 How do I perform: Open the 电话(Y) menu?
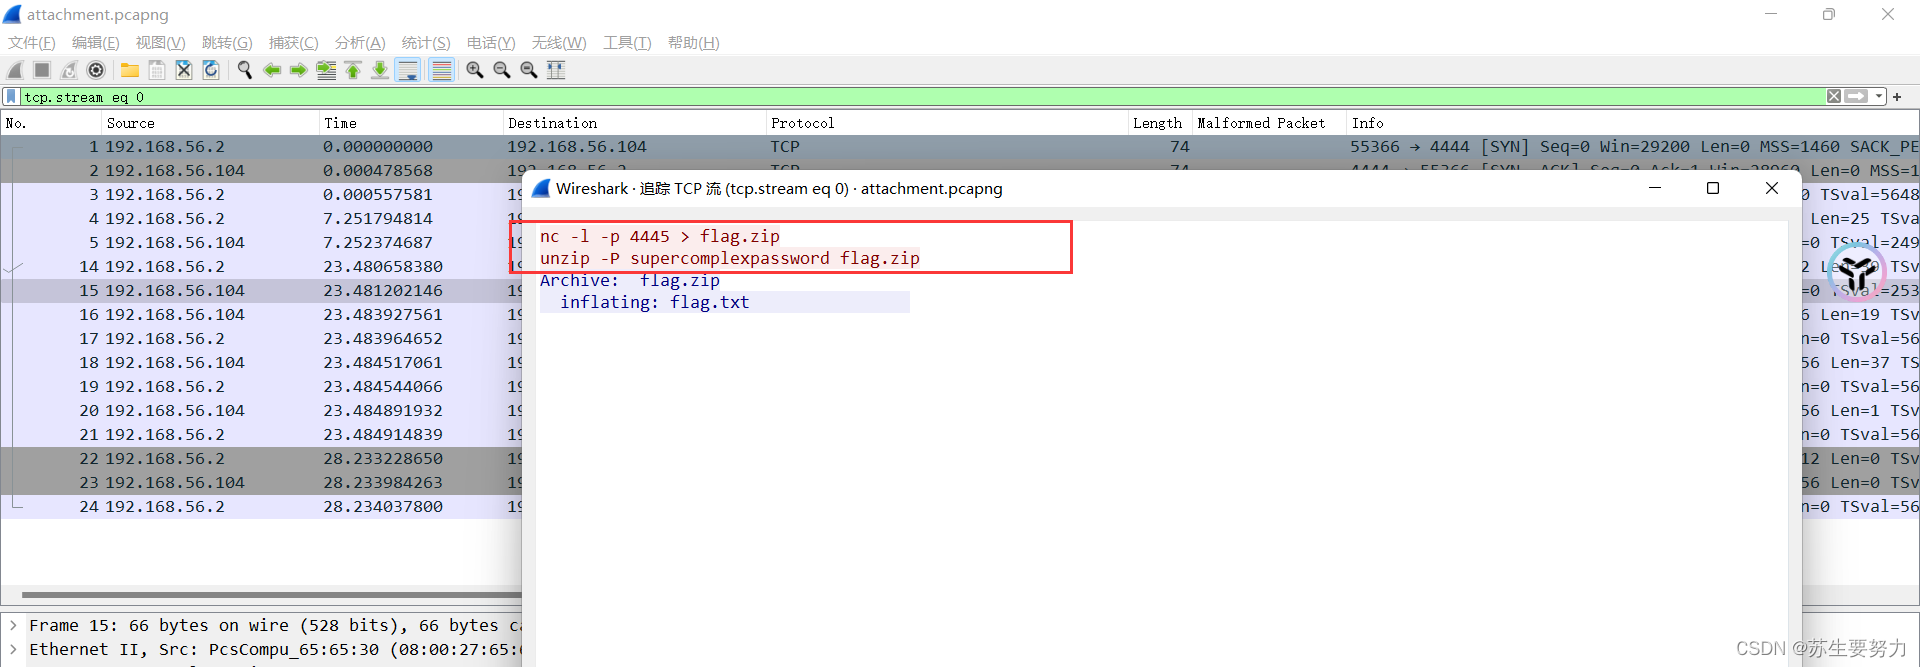point(491,43)
